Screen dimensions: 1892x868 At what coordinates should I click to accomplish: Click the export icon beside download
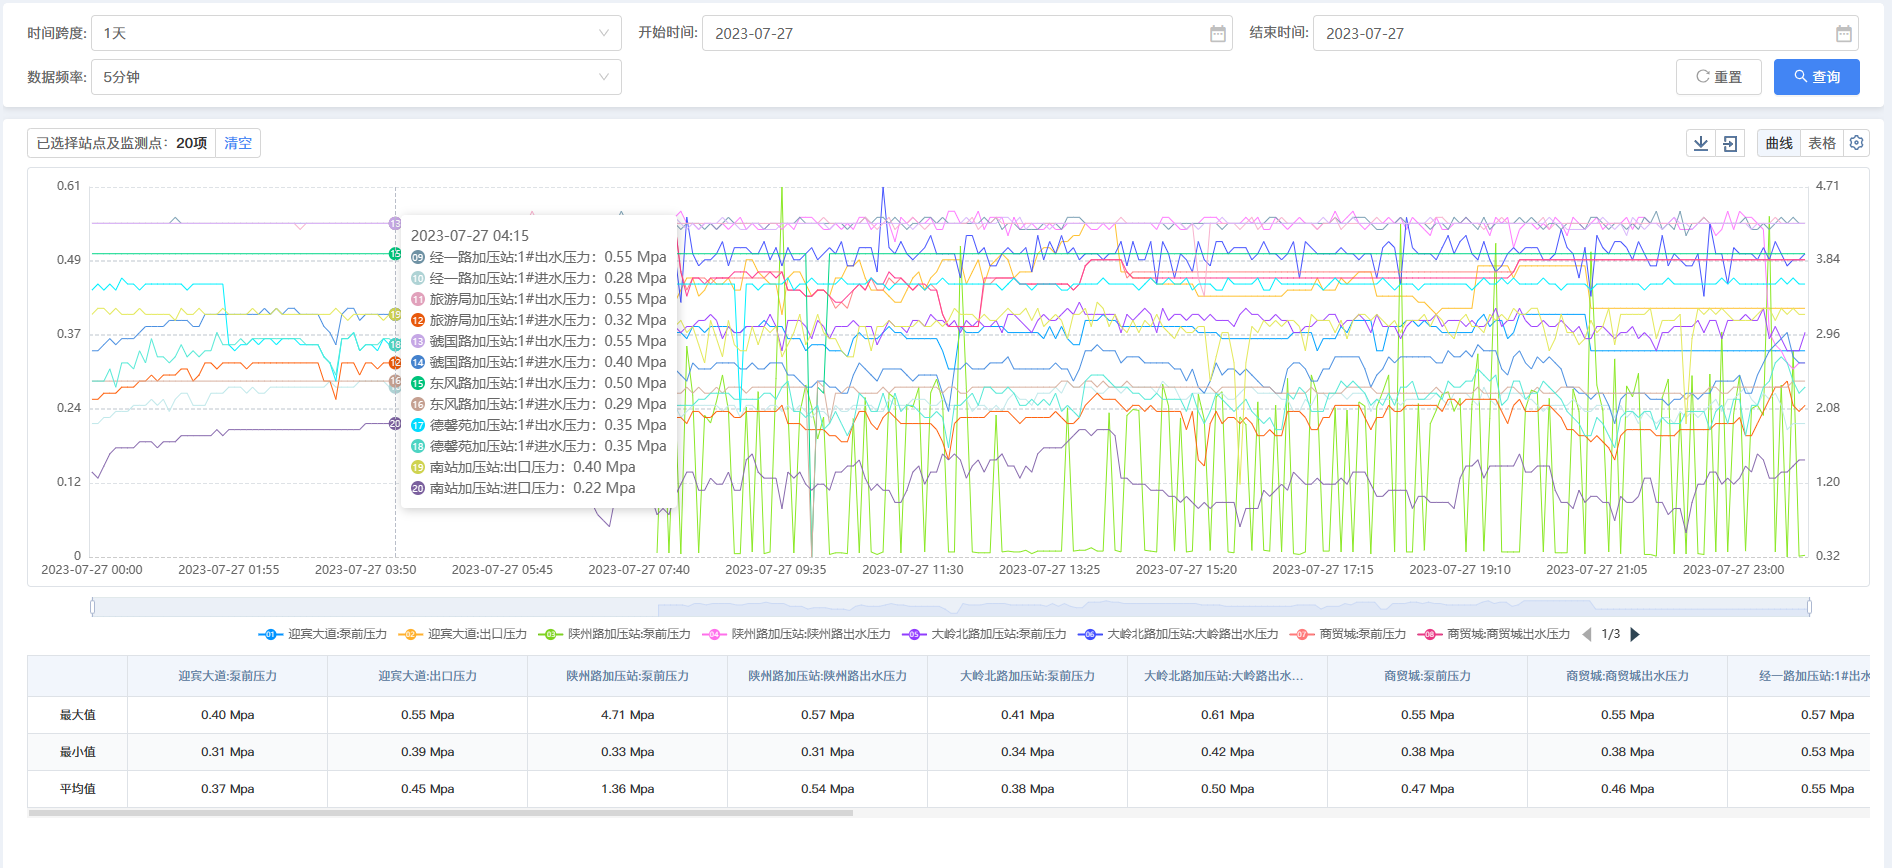point(1730,143)
